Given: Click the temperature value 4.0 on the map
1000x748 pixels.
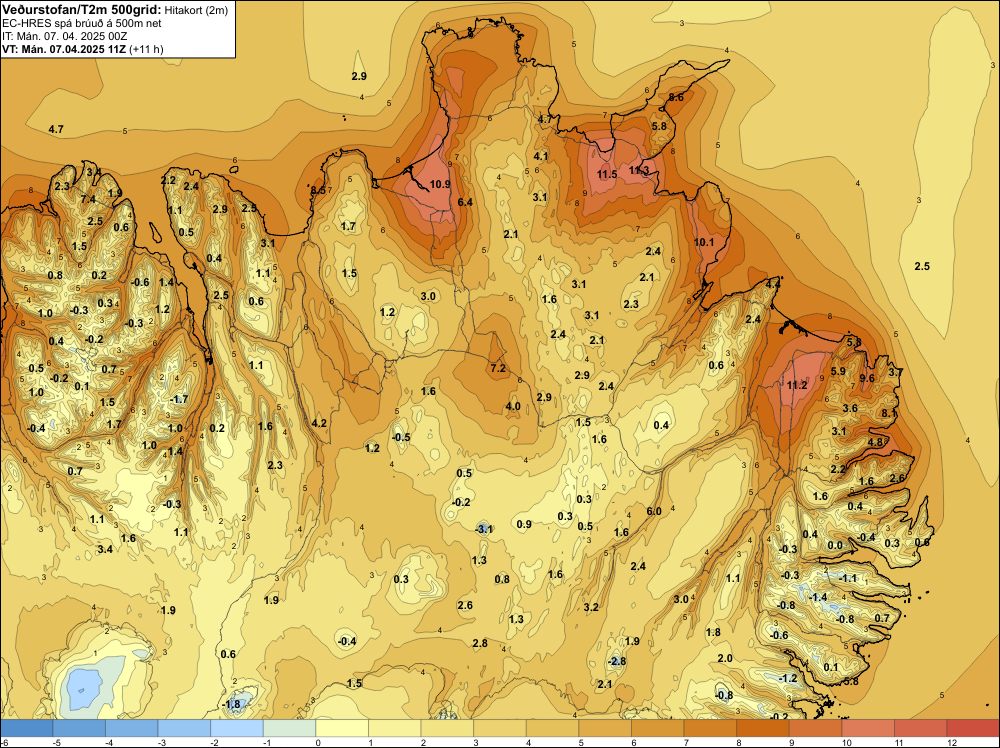Looking at the screenshot, I should coord(513,406).
